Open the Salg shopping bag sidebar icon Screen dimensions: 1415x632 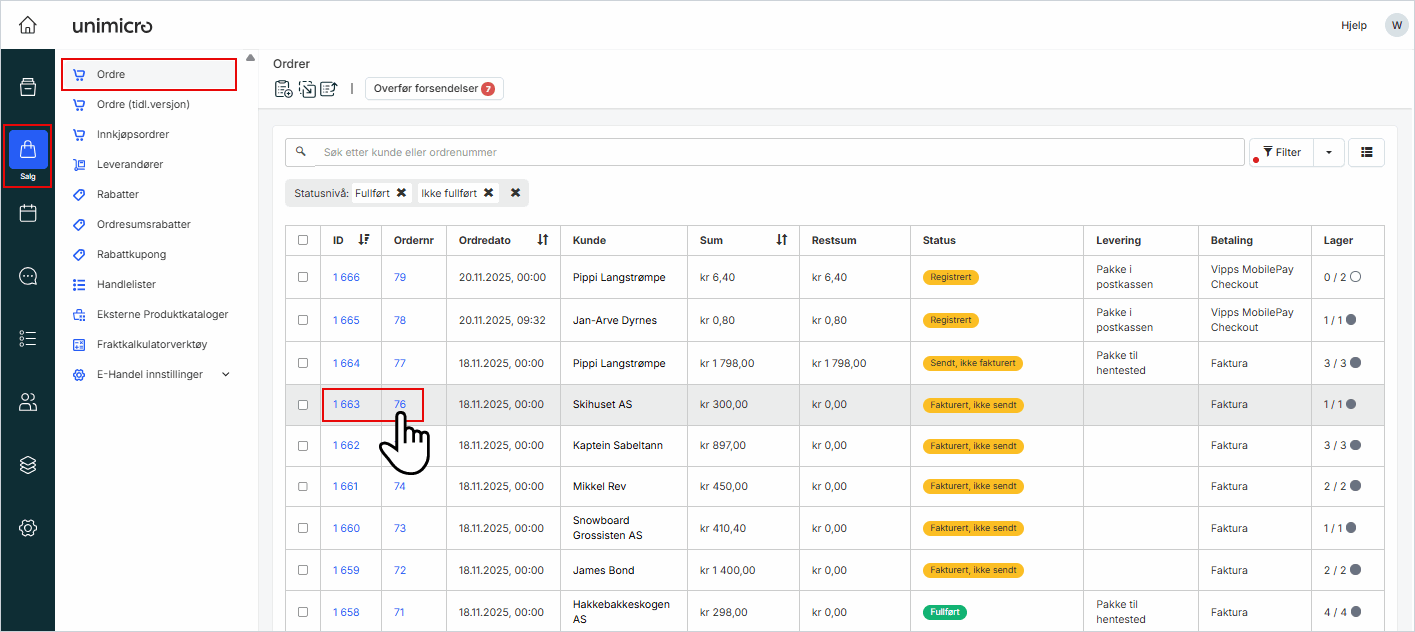click(28, 151)
